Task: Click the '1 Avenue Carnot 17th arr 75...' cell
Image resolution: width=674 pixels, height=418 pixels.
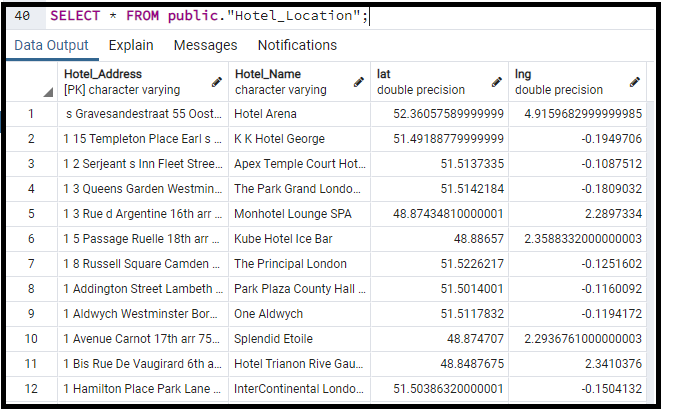Action: [143, 338]
